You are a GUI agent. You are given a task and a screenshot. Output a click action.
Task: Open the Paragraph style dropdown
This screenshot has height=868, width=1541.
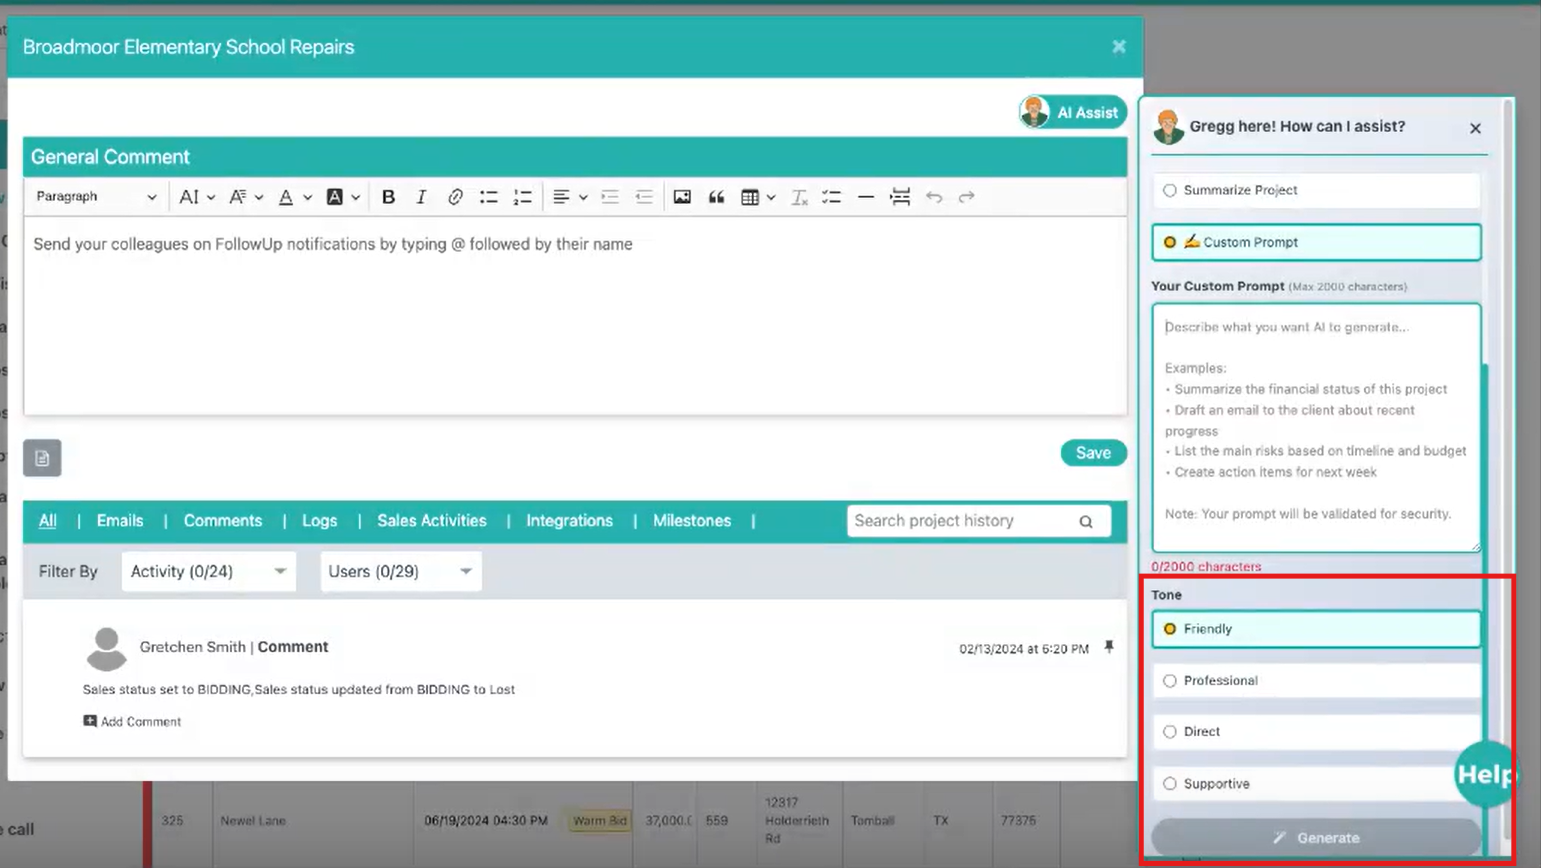96,197
